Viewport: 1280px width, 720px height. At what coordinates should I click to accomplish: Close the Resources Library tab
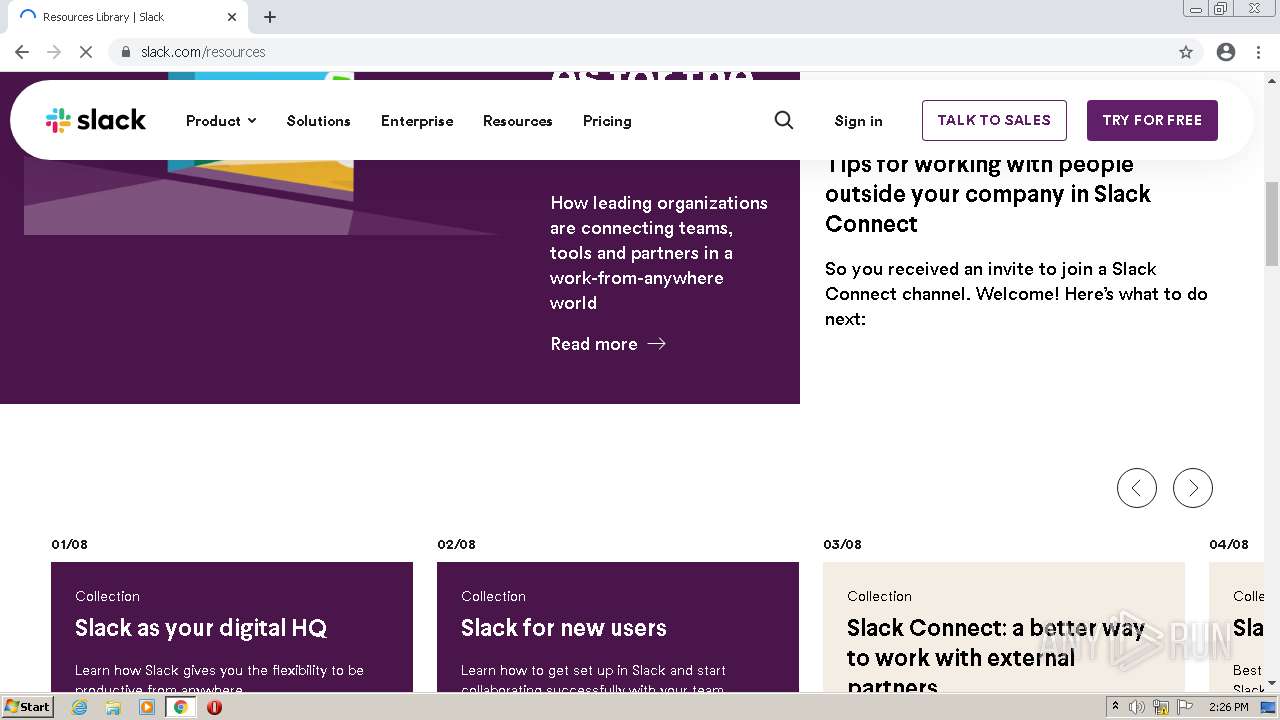click(232, 17)
